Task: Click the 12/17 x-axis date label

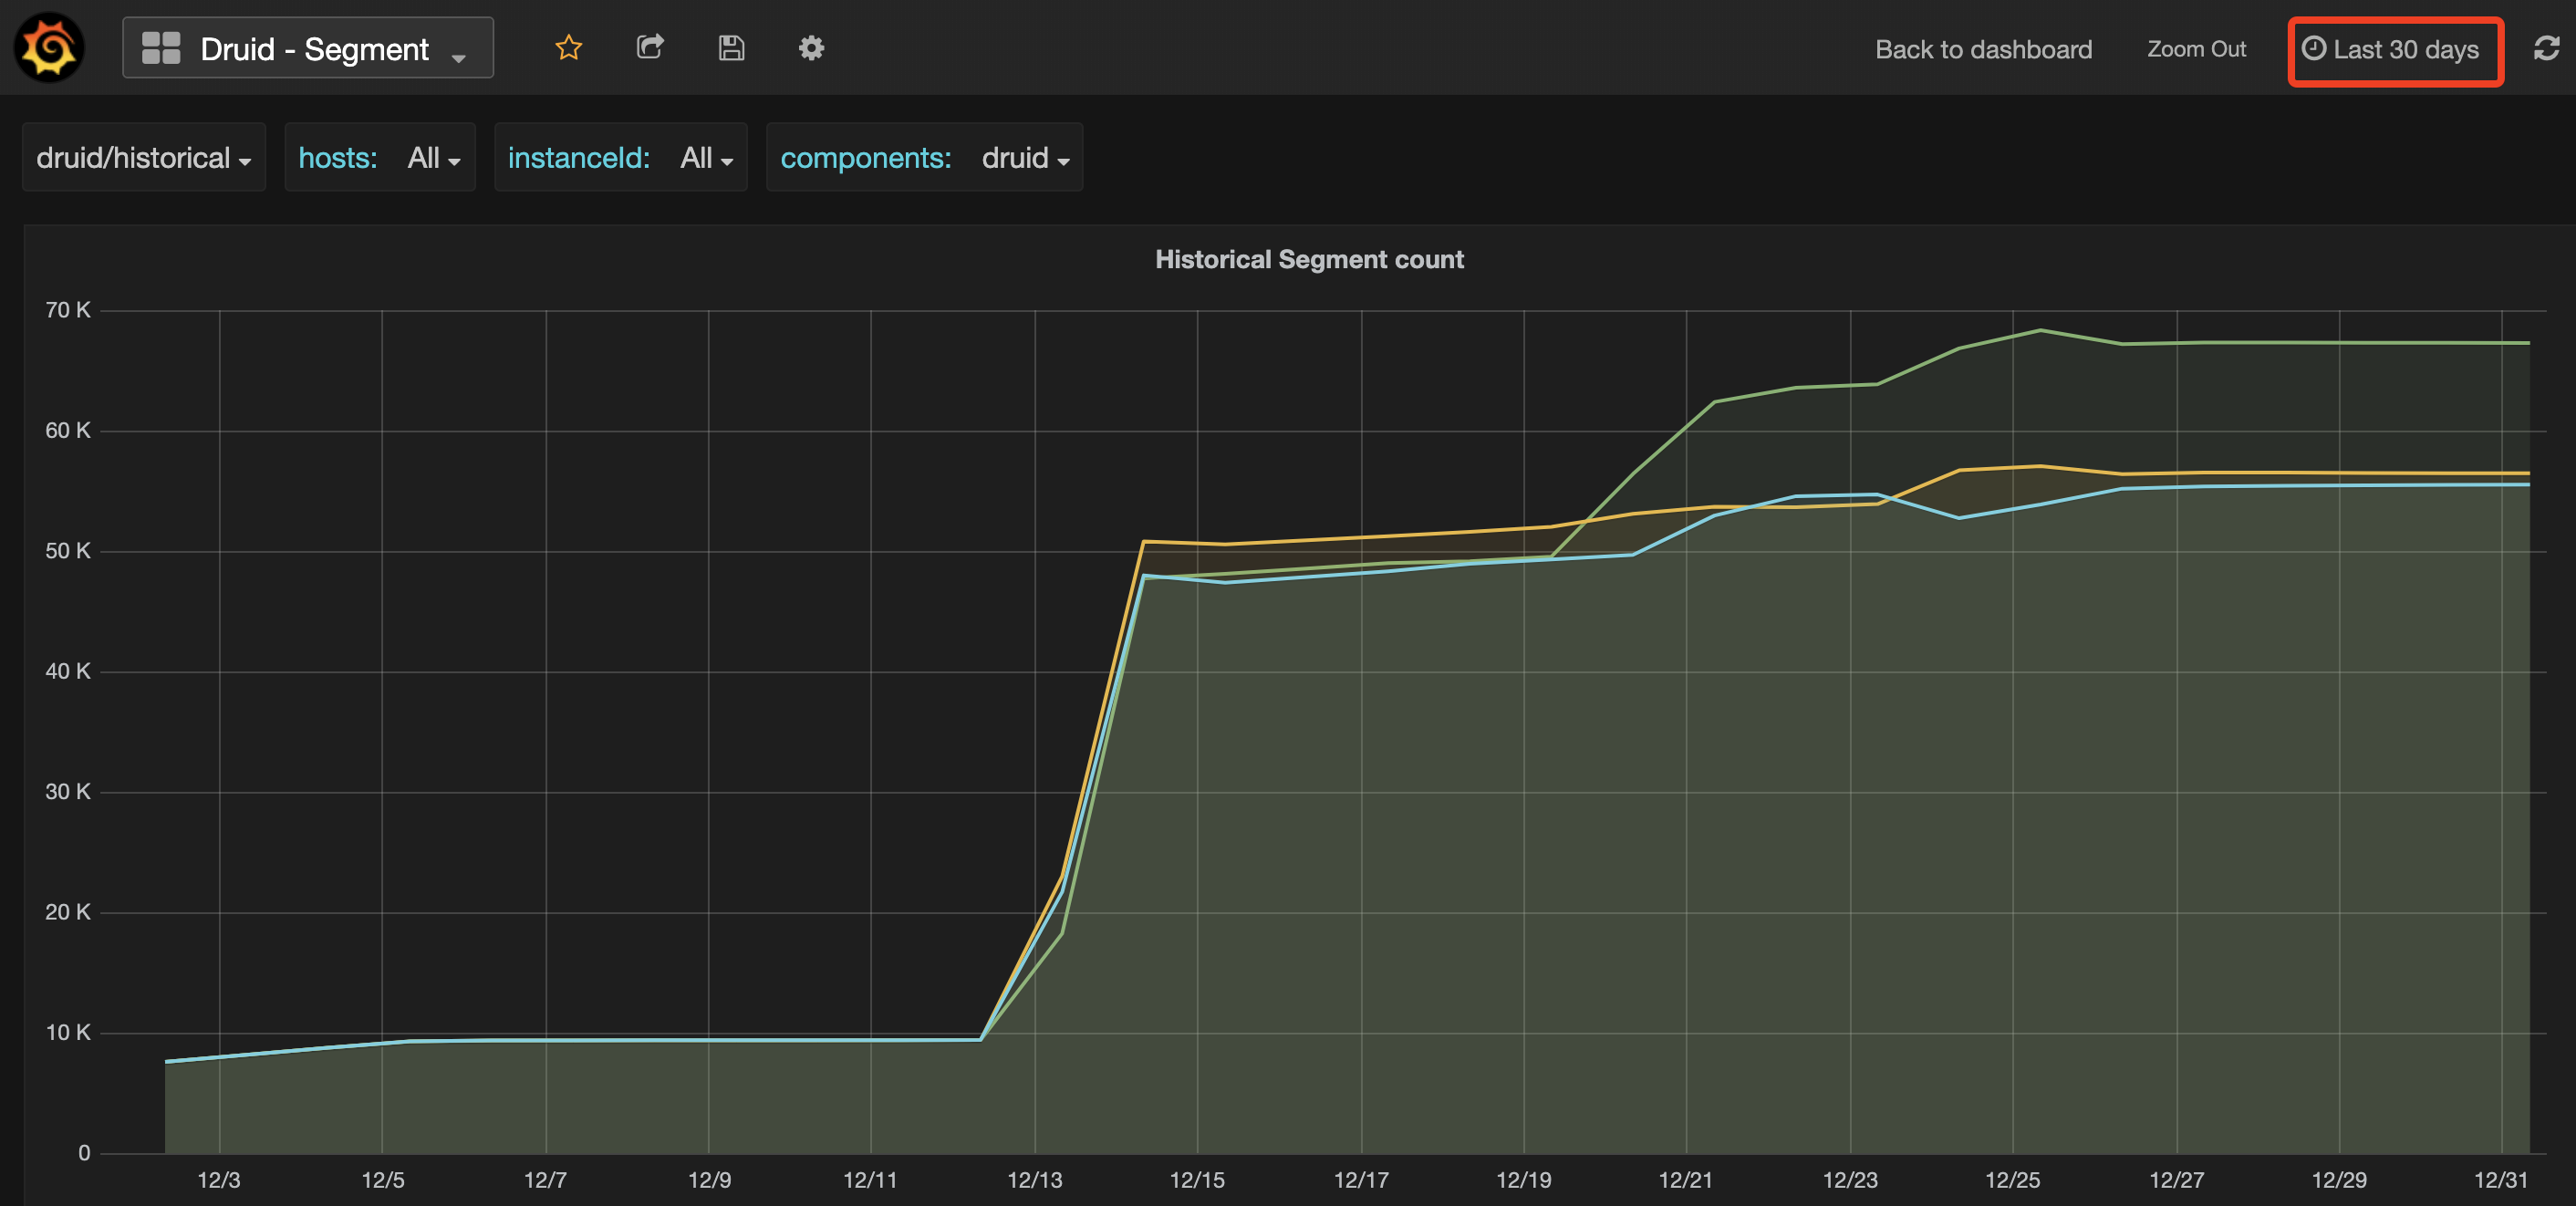Action: tap(1361, 1180)
